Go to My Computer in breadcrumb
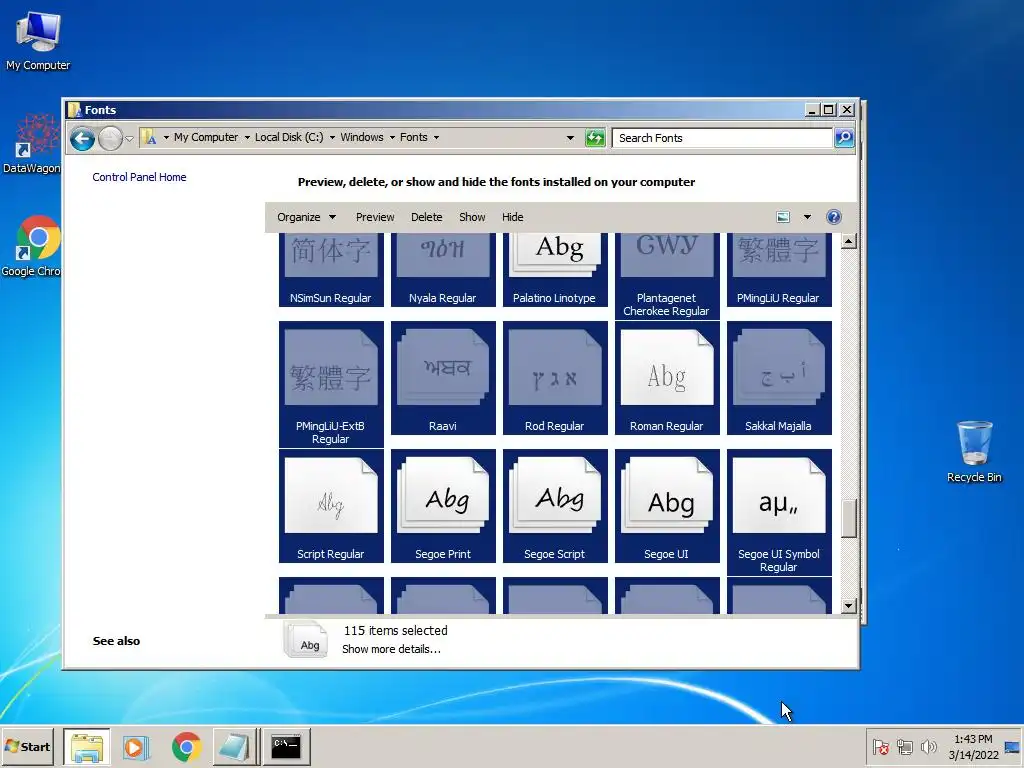Screen dimensions: 1024x768 tap(206, 137)
